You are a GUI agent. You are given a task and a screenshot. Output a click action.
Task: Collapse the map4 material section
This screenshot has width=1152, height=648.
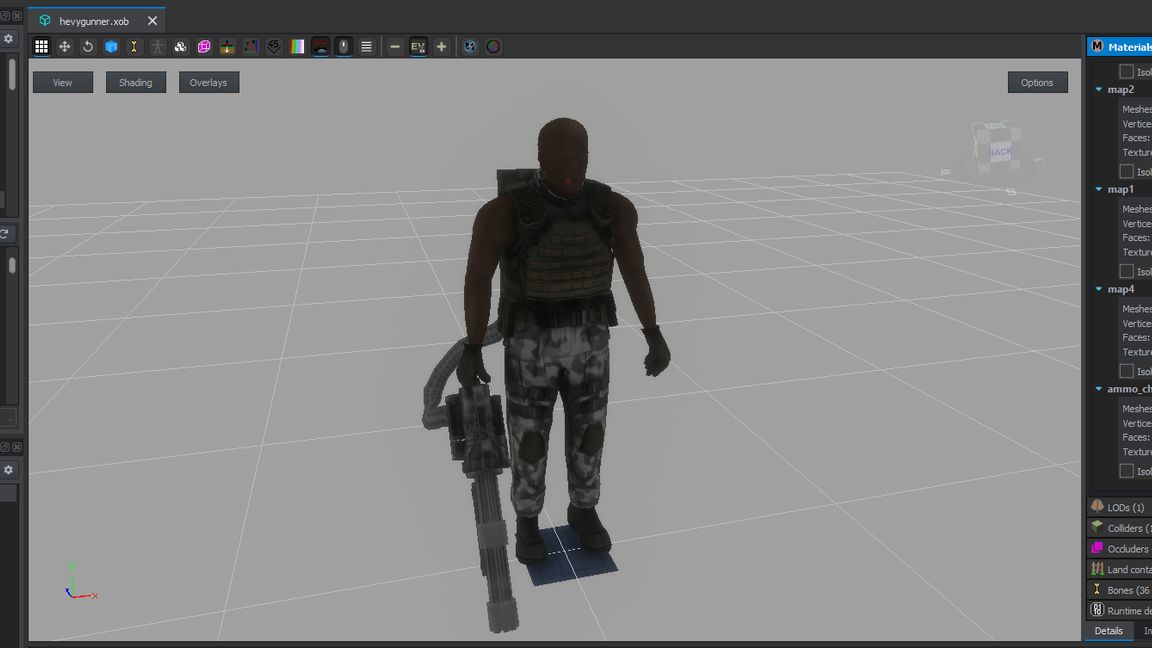pyautogui.click(x=1098, y=290)
